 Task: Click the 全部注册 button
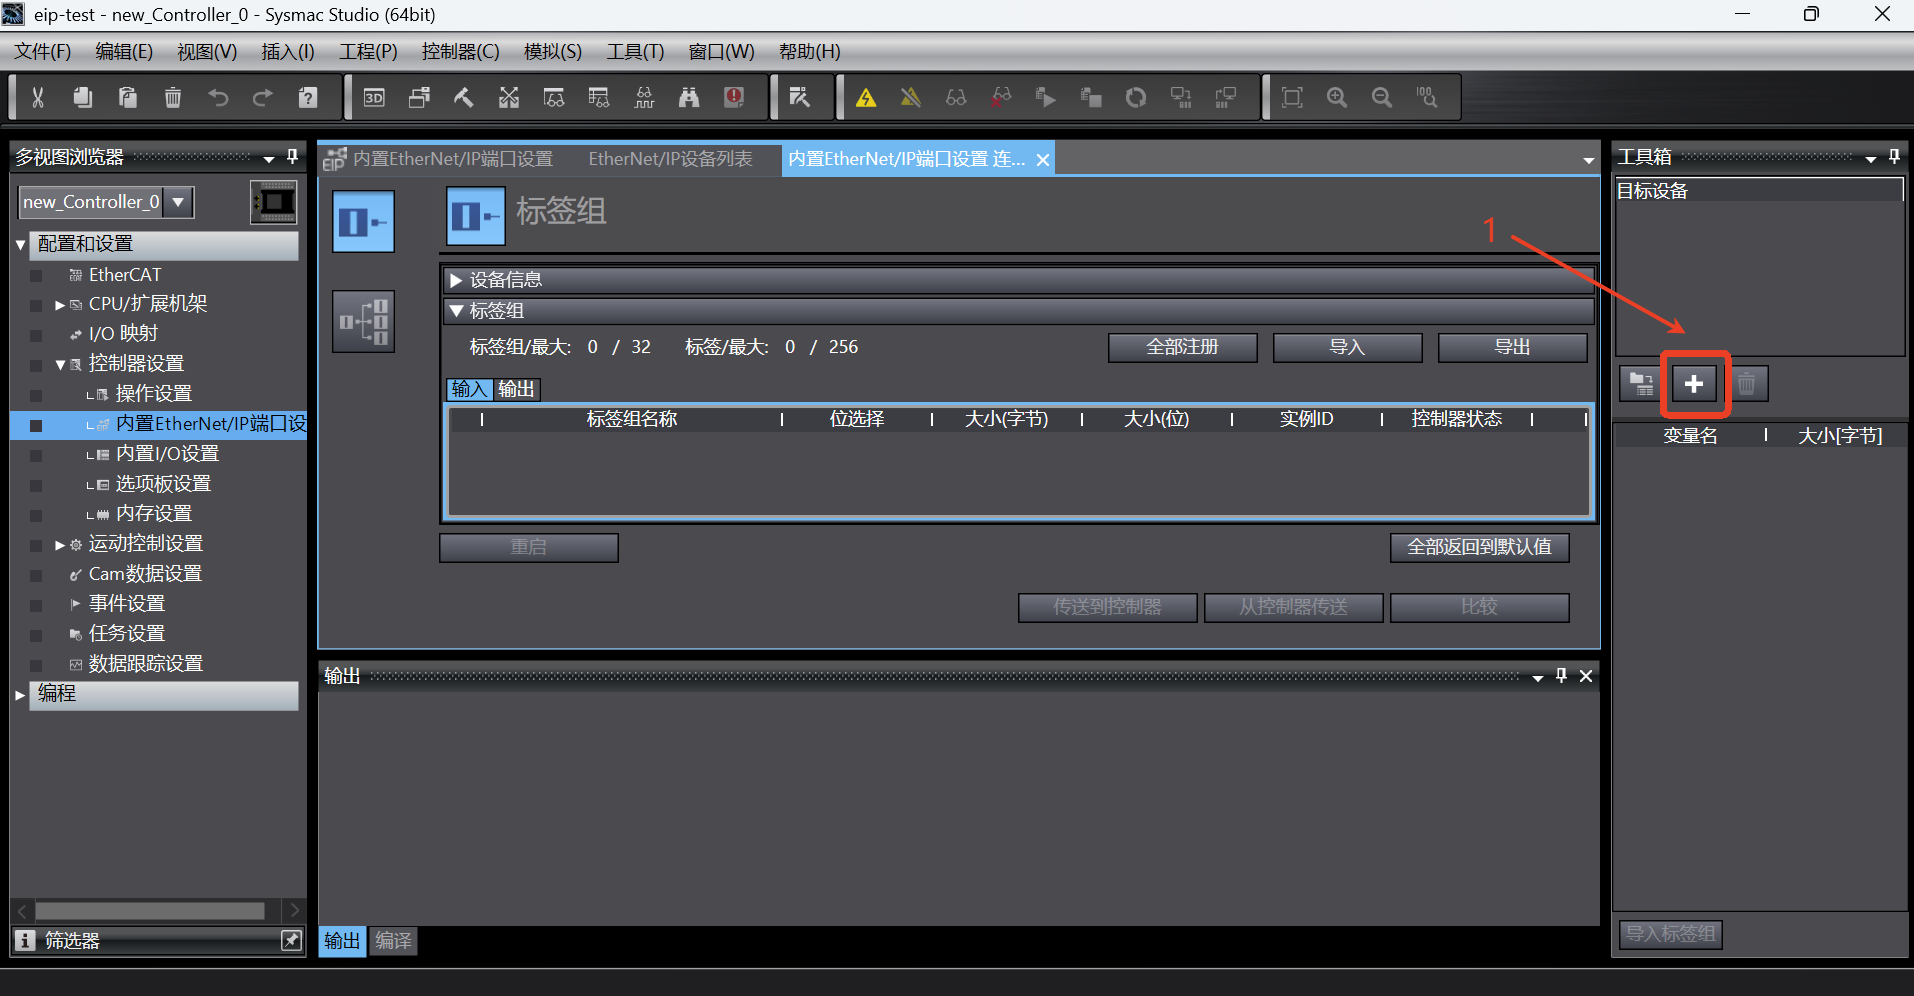[1182, 347]
